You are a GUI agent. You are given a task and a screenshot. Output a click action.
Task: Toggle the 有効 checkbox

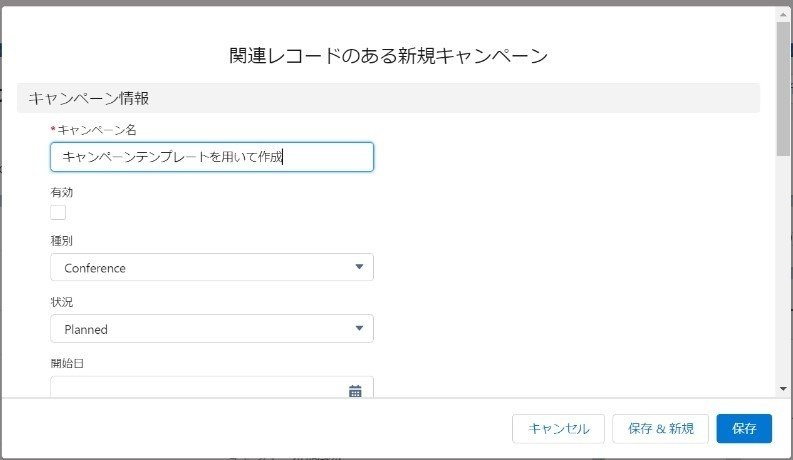[x=58, y=212]
